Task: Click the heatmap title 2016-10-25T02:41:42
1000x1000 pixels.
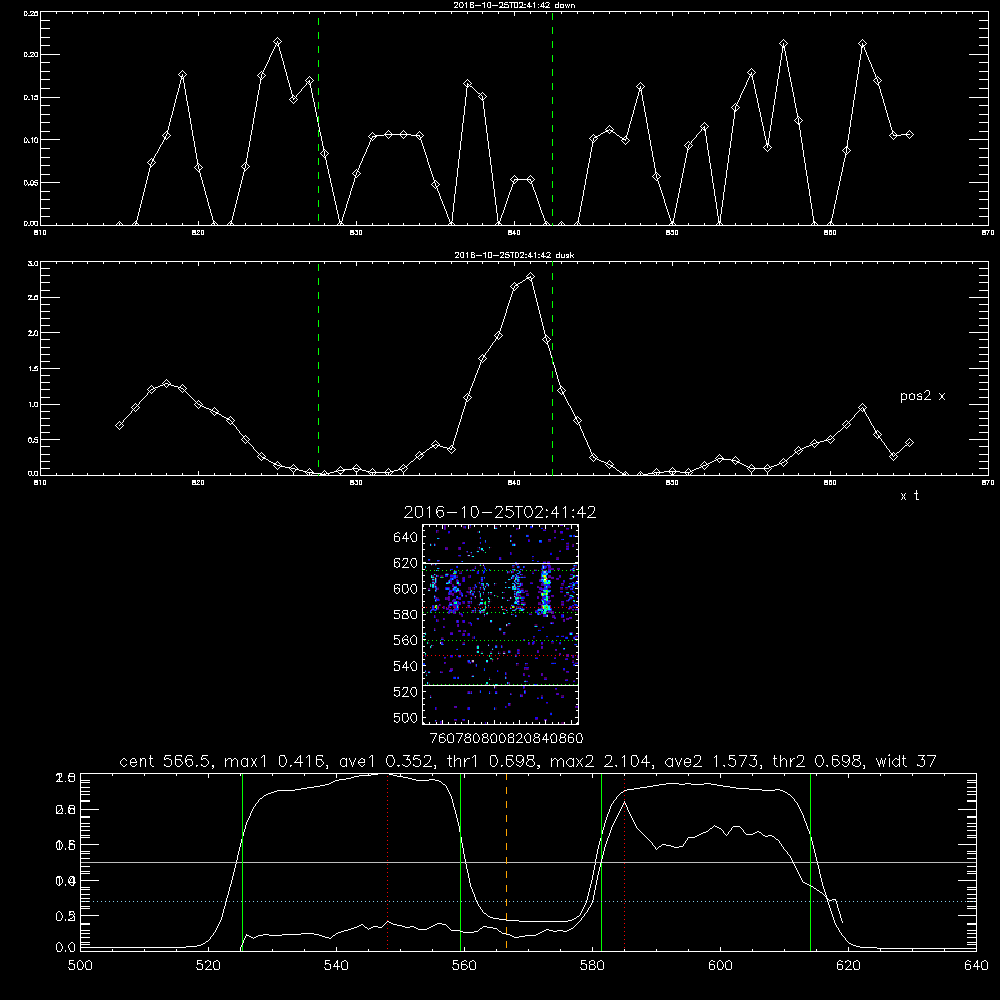Action: click(500, 513)
